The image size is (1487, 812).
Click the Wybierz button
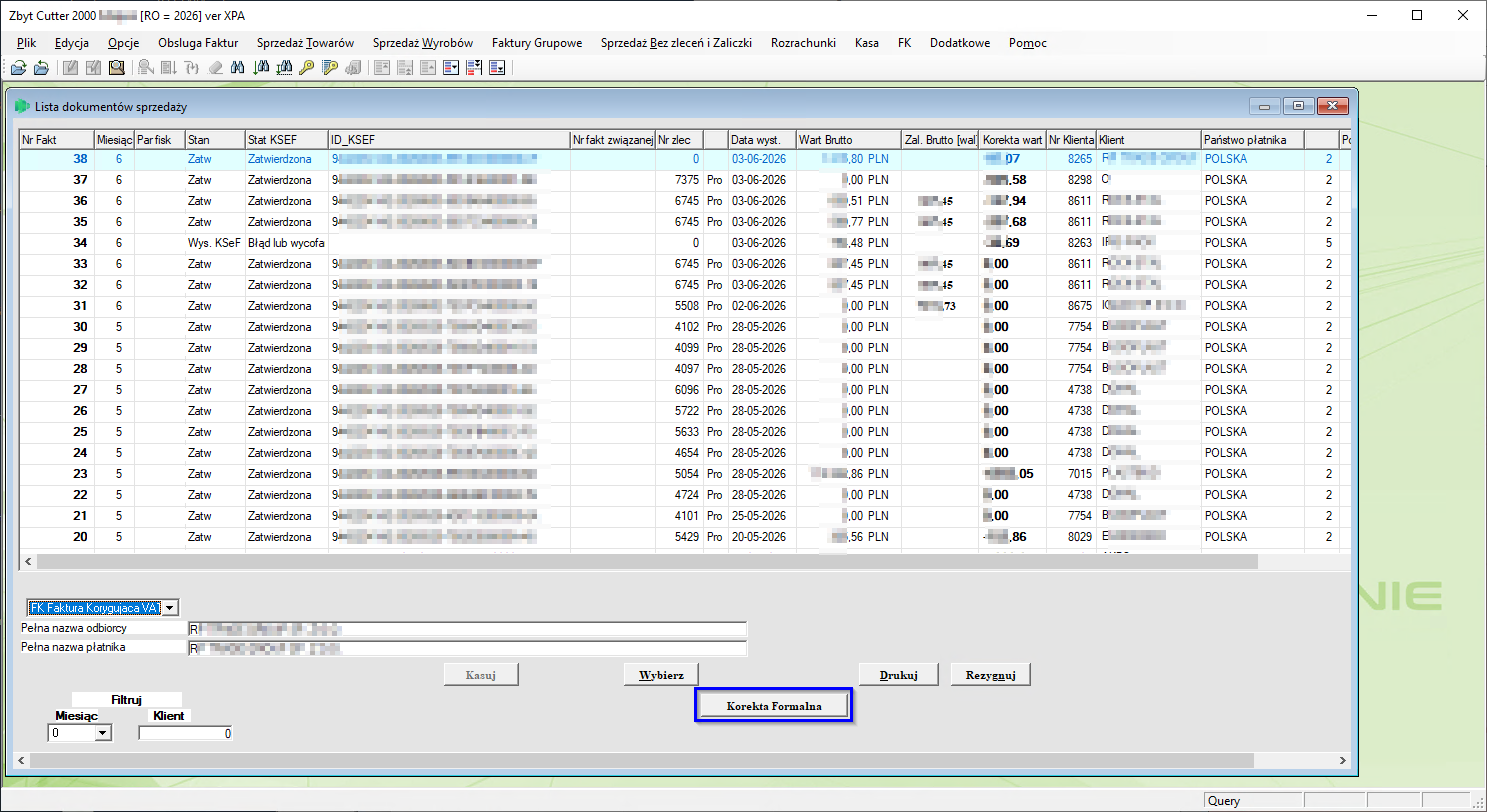(x=661, y=674)
